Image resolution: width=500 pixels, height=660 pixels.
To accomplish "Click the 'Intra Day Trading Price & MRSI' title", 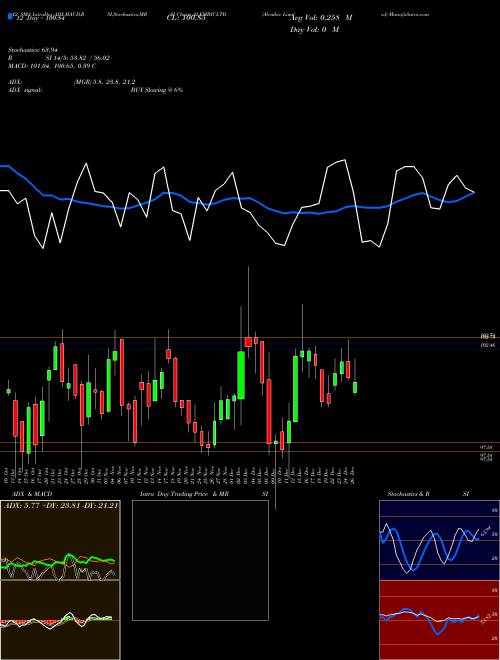I will coord(203,494).
